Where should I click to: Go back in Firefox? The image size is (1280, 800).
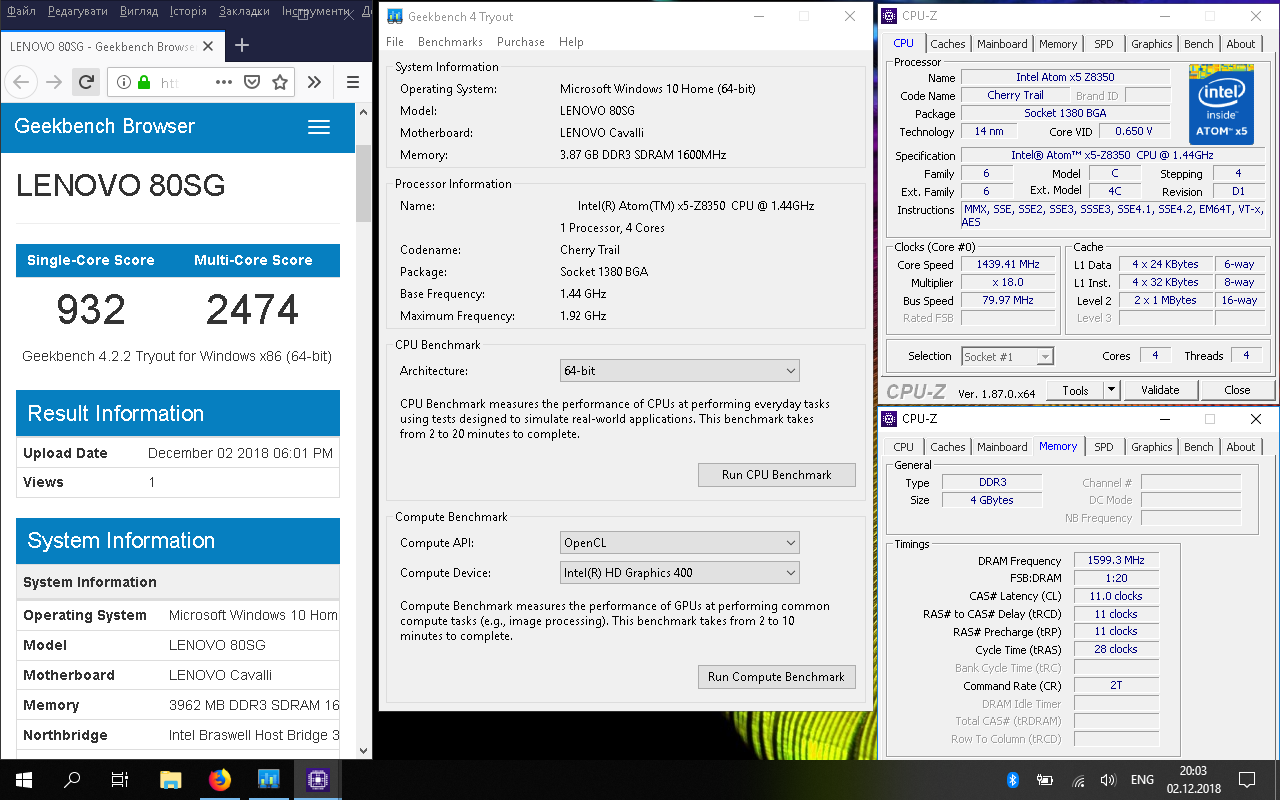pos(23,82)
